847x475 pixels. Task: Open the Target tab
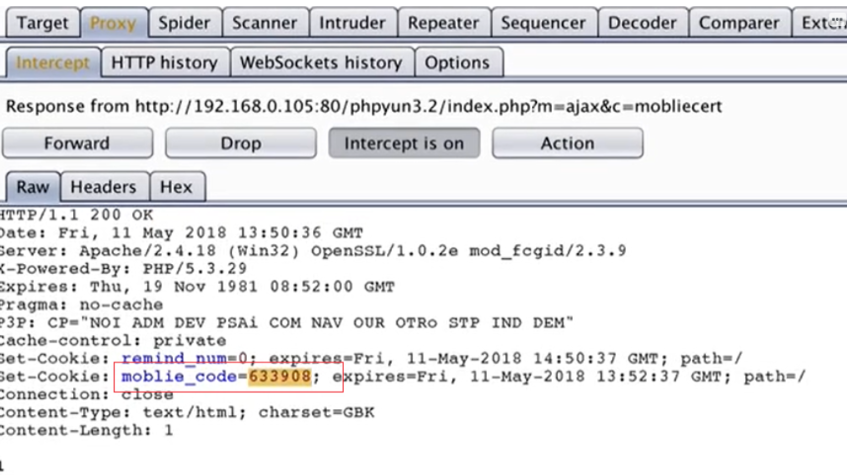[43, 22]
